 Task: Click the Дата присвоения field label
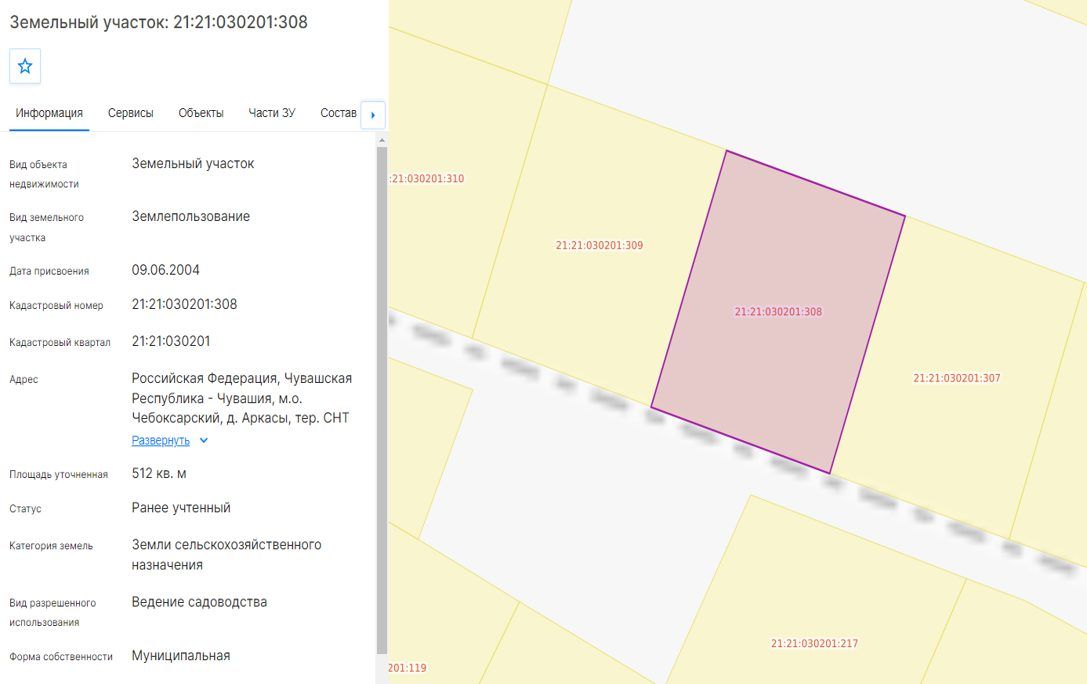click(x=49, y=272)
